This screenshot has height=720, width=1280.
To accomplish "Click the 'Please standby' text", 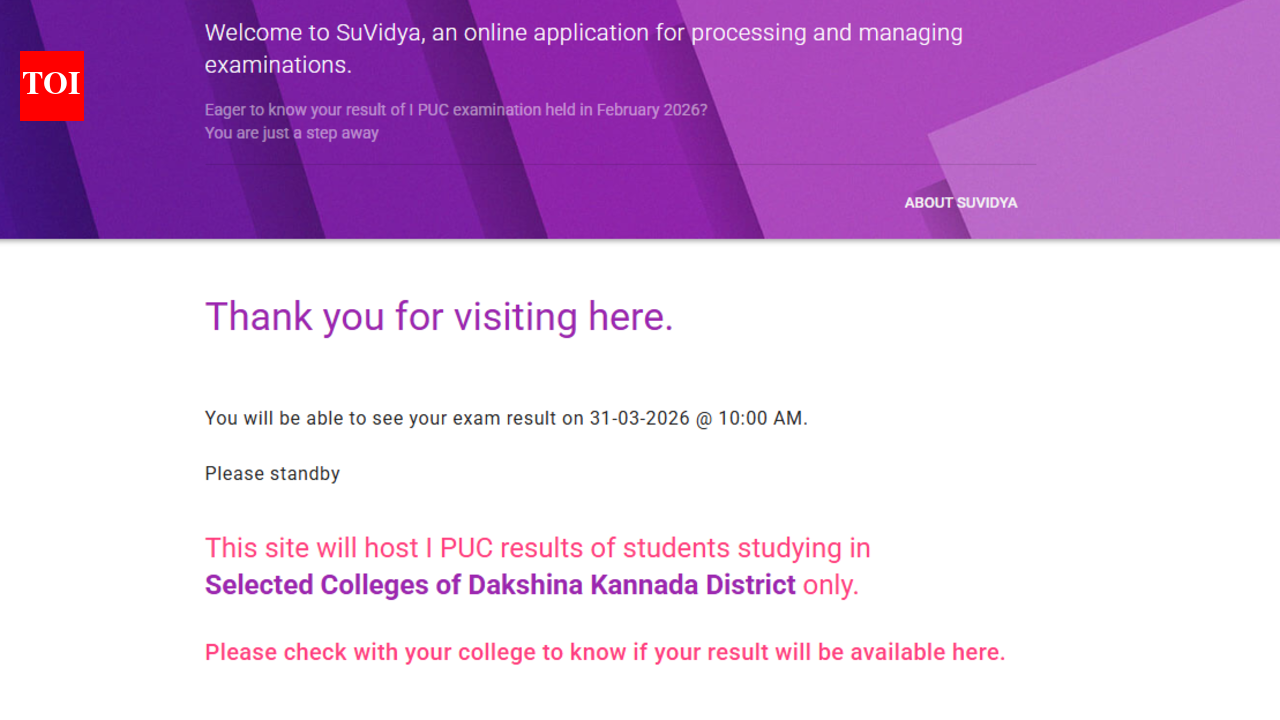I will point(272,473).
